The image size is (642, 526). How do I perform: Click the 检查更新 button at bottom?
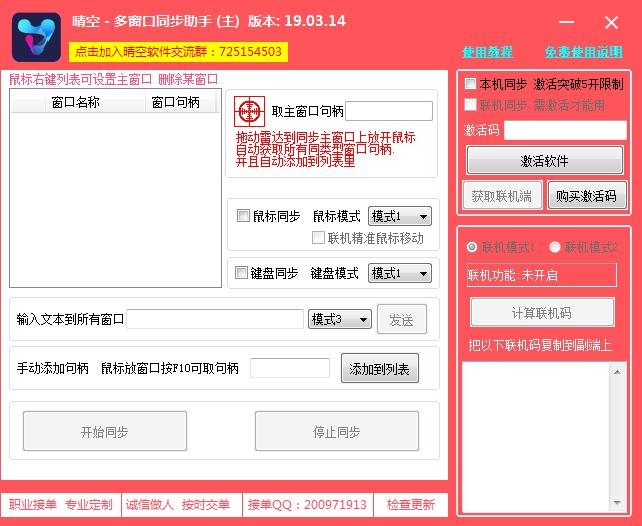(x=411, y=505)
